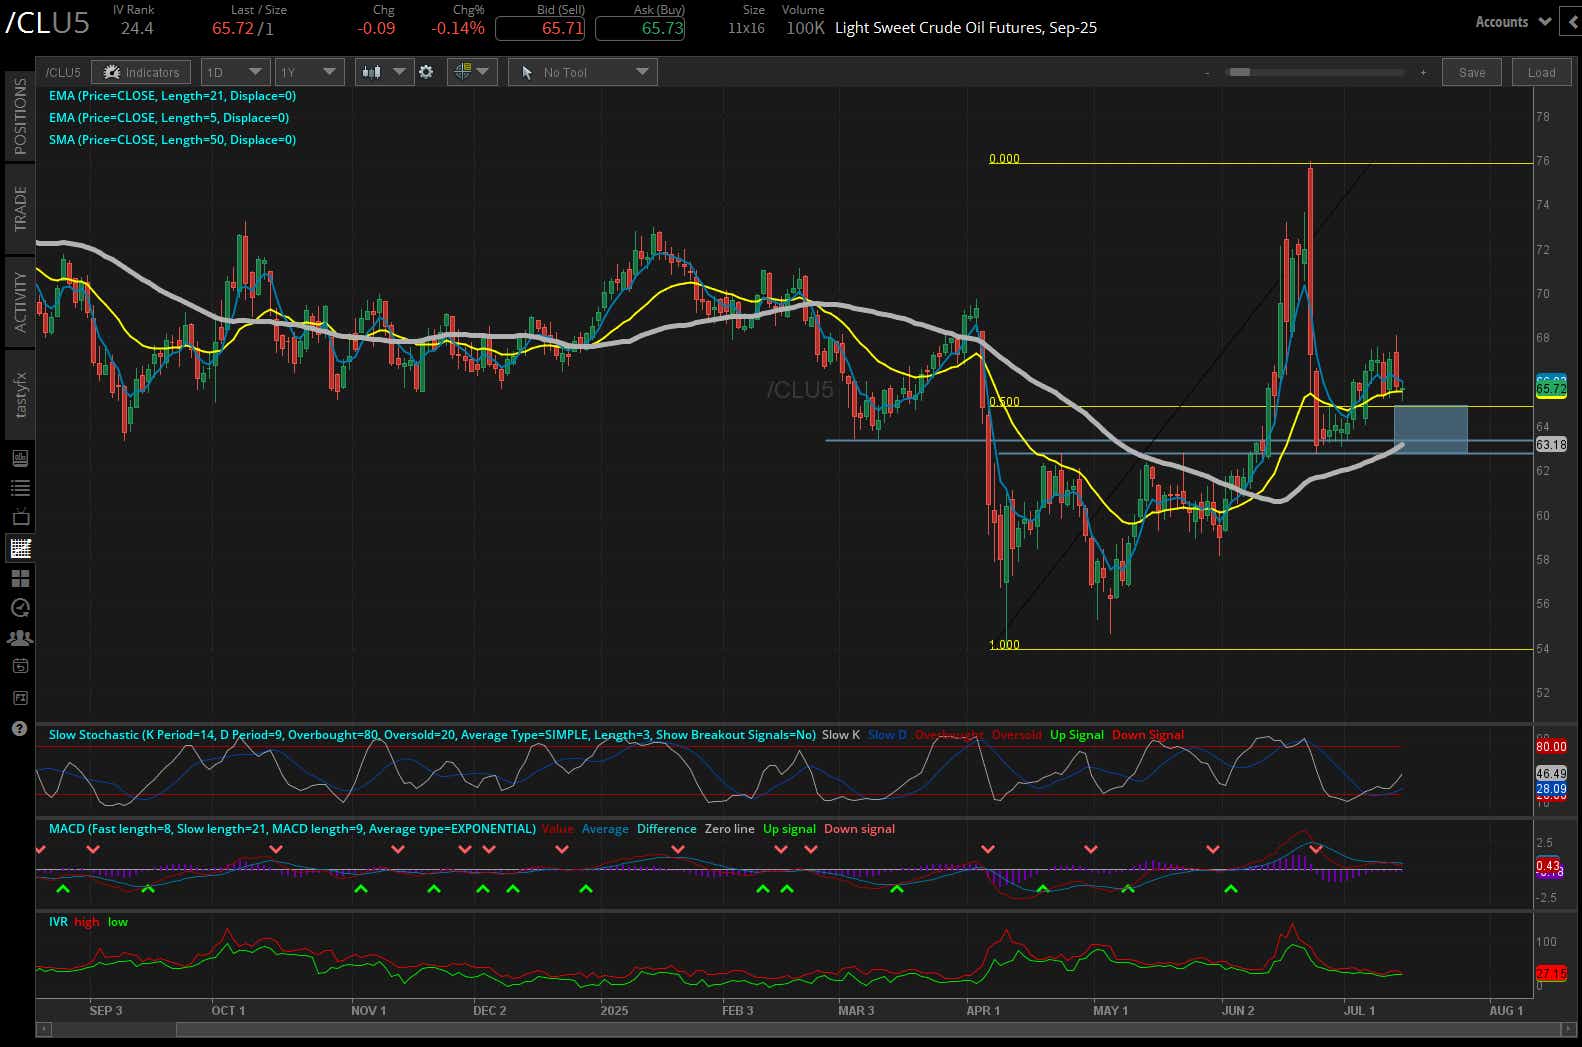
Task: Open the people follow icon
Action: click(x=20, y=637)
